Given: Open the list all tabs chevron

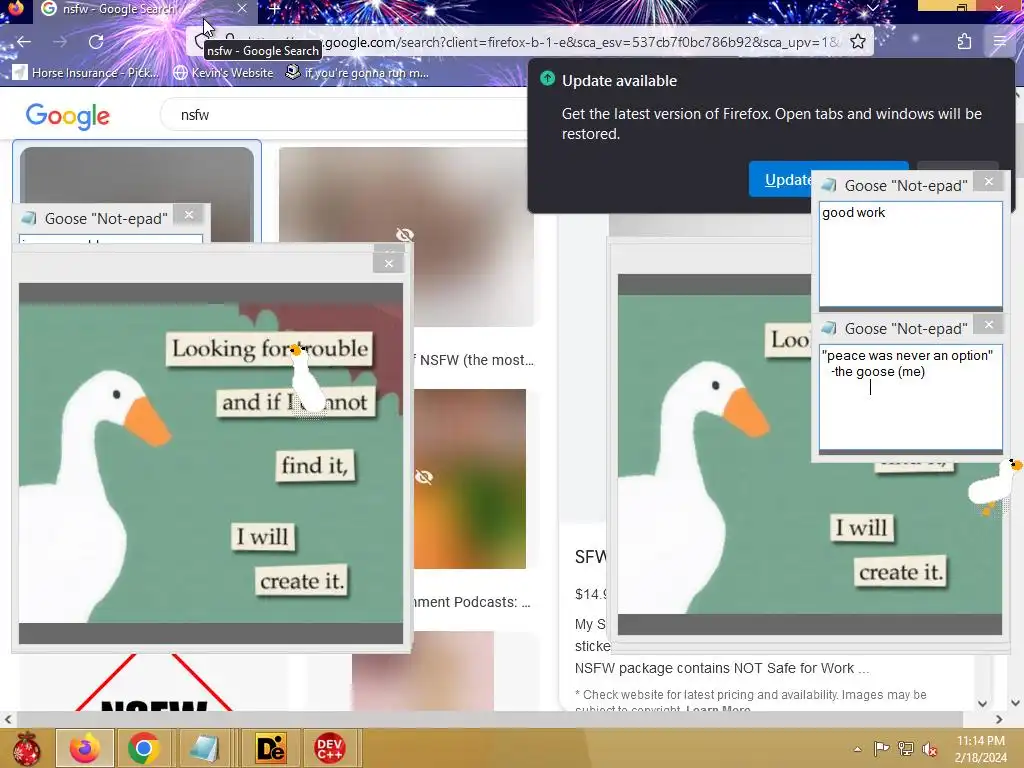Looking at the screenshot, I should 872,8.
